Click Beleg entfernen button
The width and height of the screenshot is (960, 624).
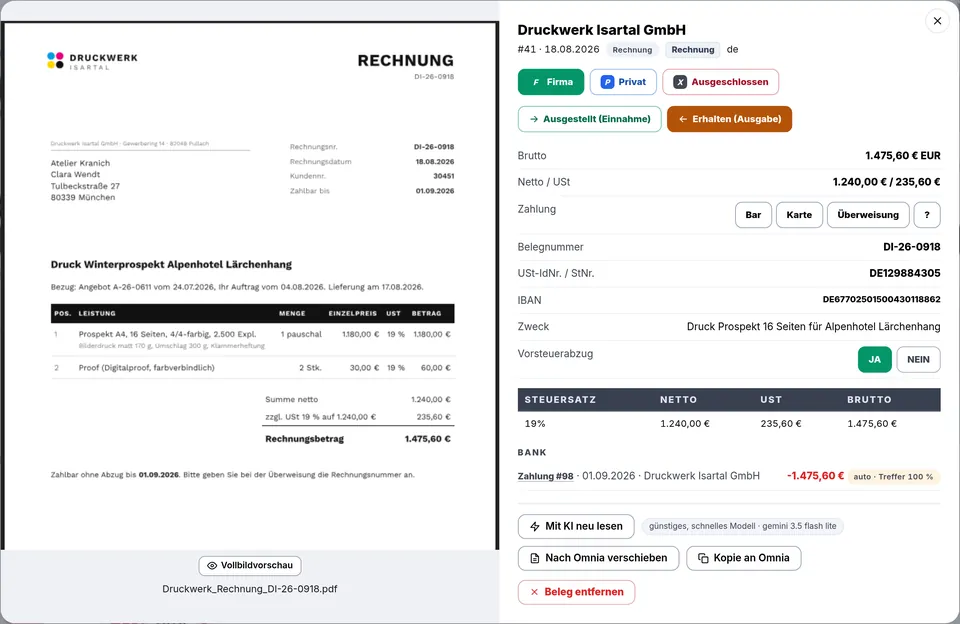[576, 592]
